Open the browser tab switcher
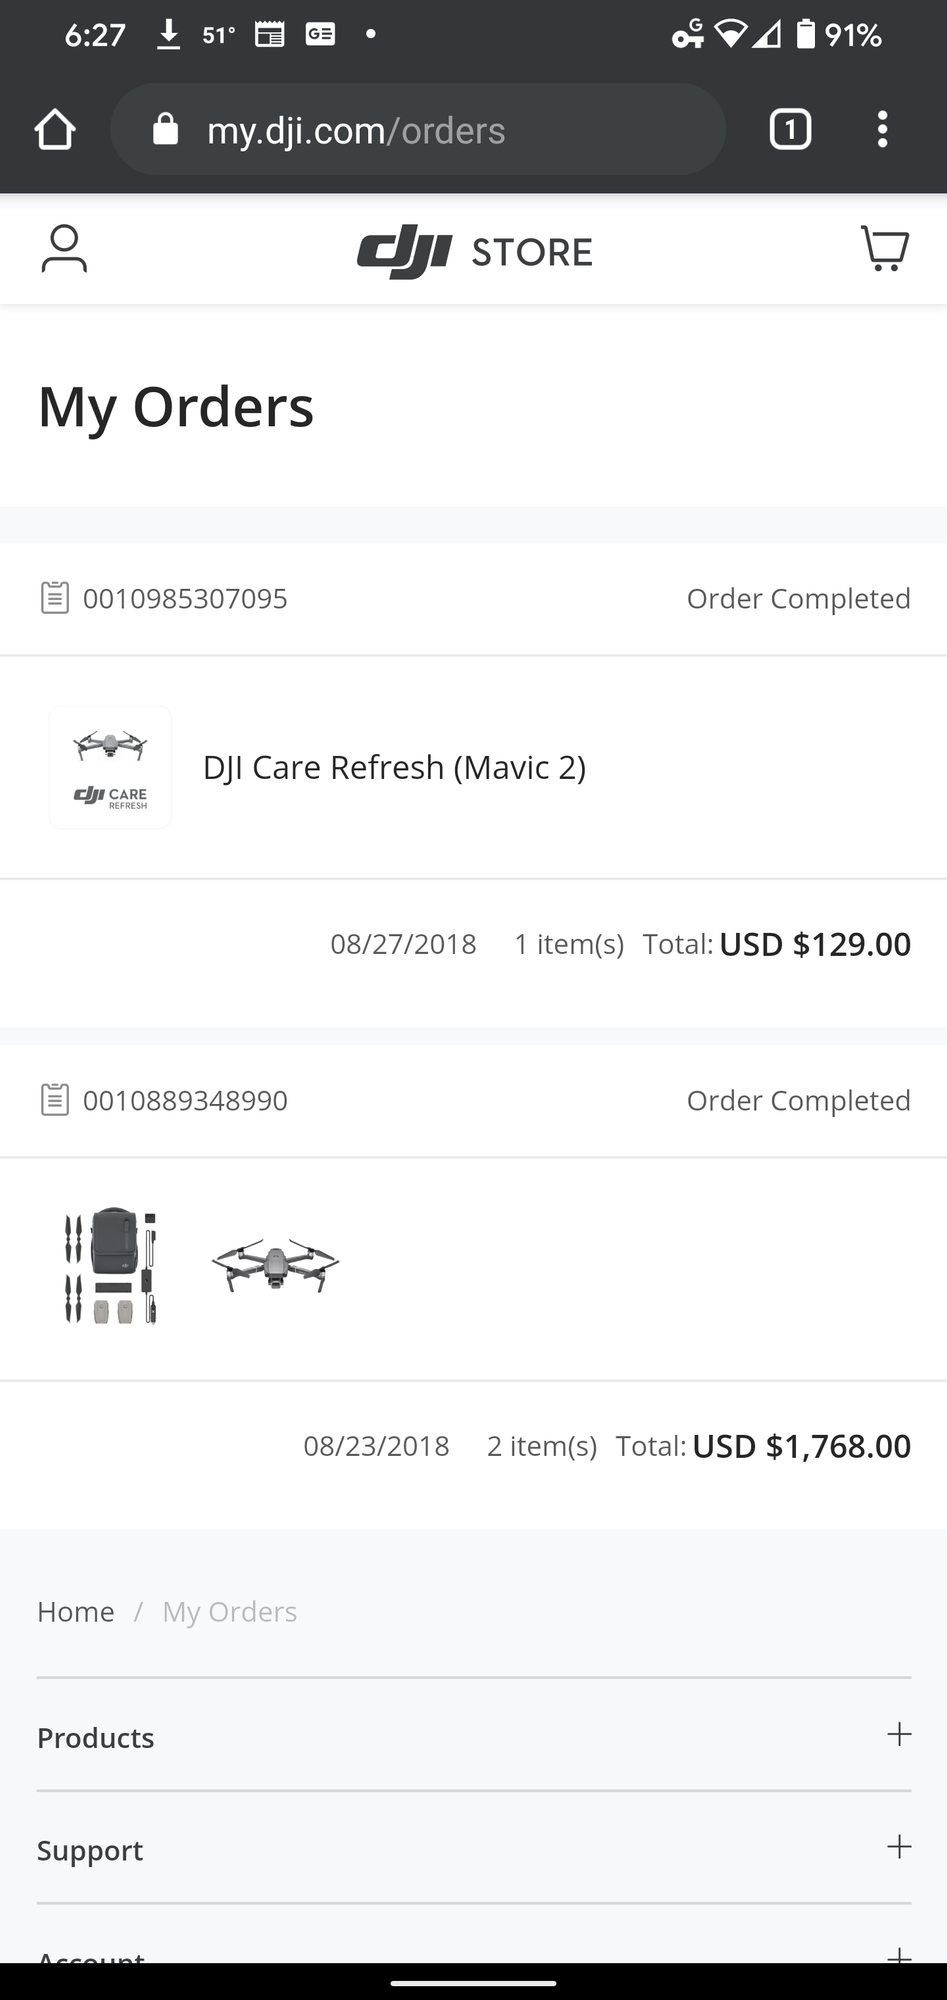The width and height of the screenshot is (947, 2000). (x=790, y=130)
